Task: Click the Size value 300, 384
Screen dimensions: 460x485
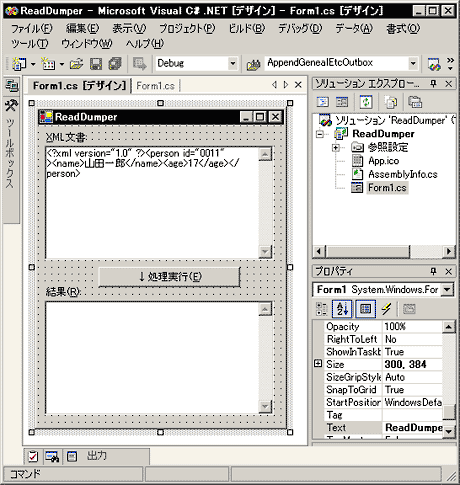Action: 413,364
